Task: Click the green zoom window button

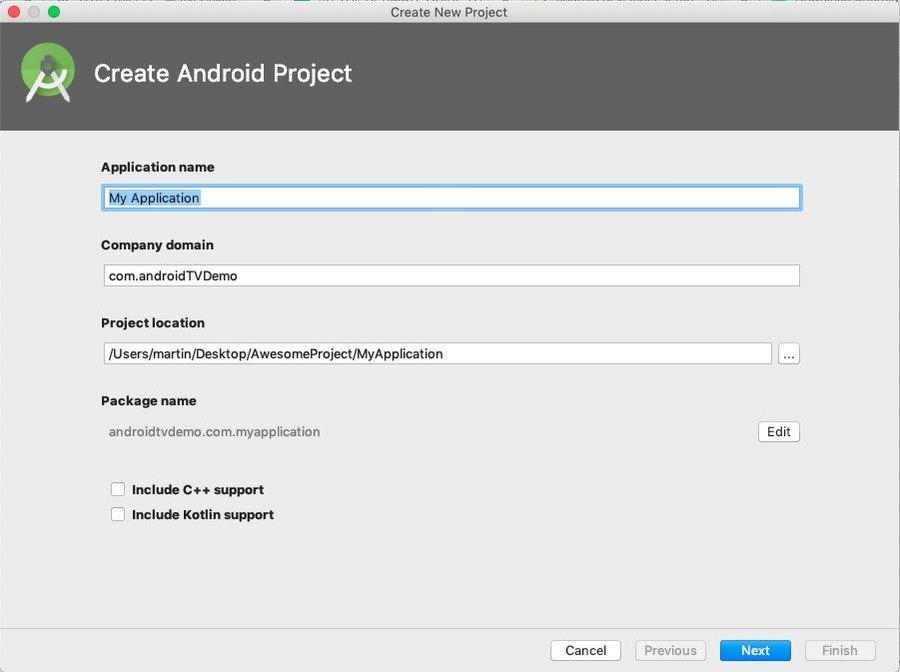Action: pos(54,11)
